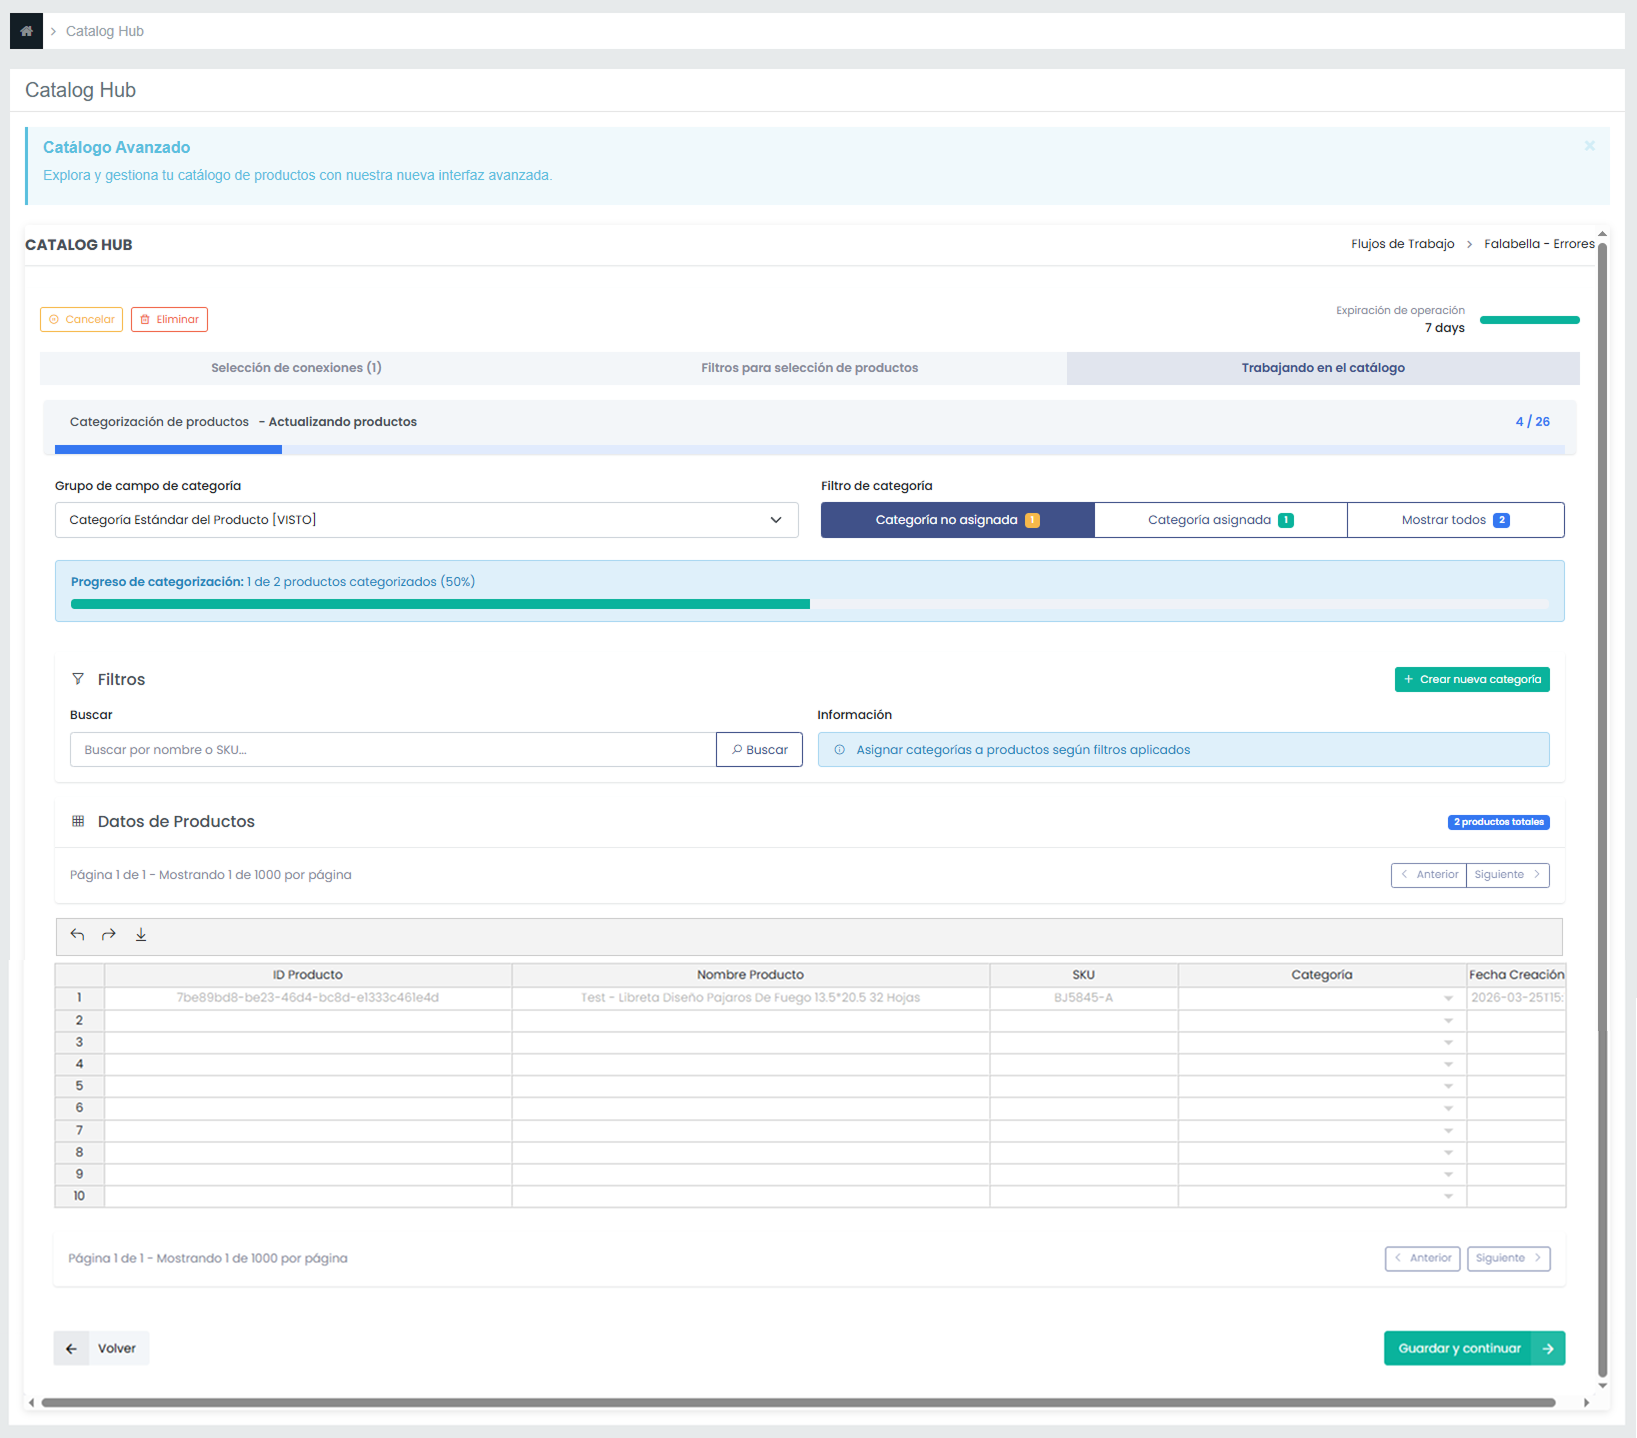Select the Categoría no asignada filter

[x=957, y=520]
